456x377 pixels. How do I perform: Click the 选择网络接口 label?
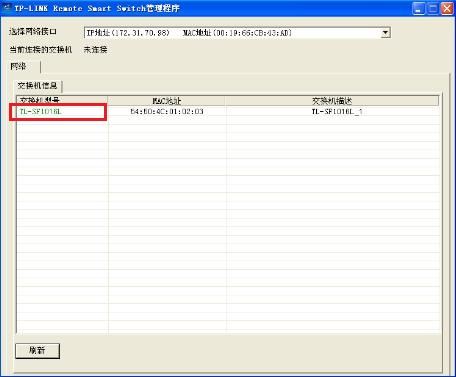(x=33, y=32)
